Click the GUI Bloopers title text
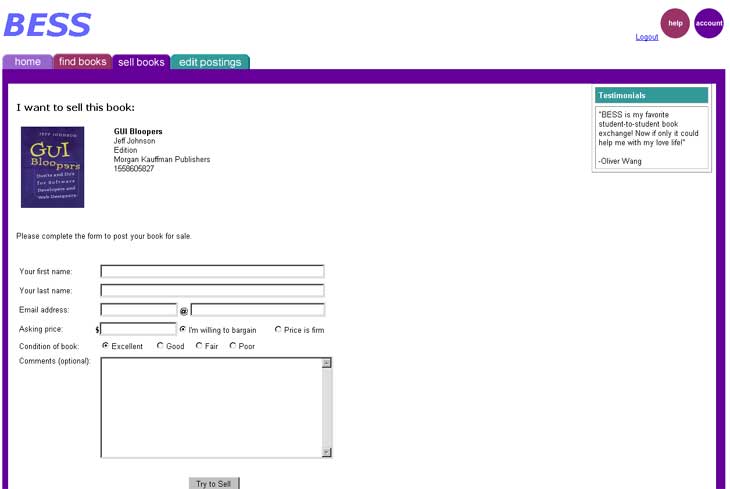This screenshot has width=730, height=489. click(x=138, y=131)
